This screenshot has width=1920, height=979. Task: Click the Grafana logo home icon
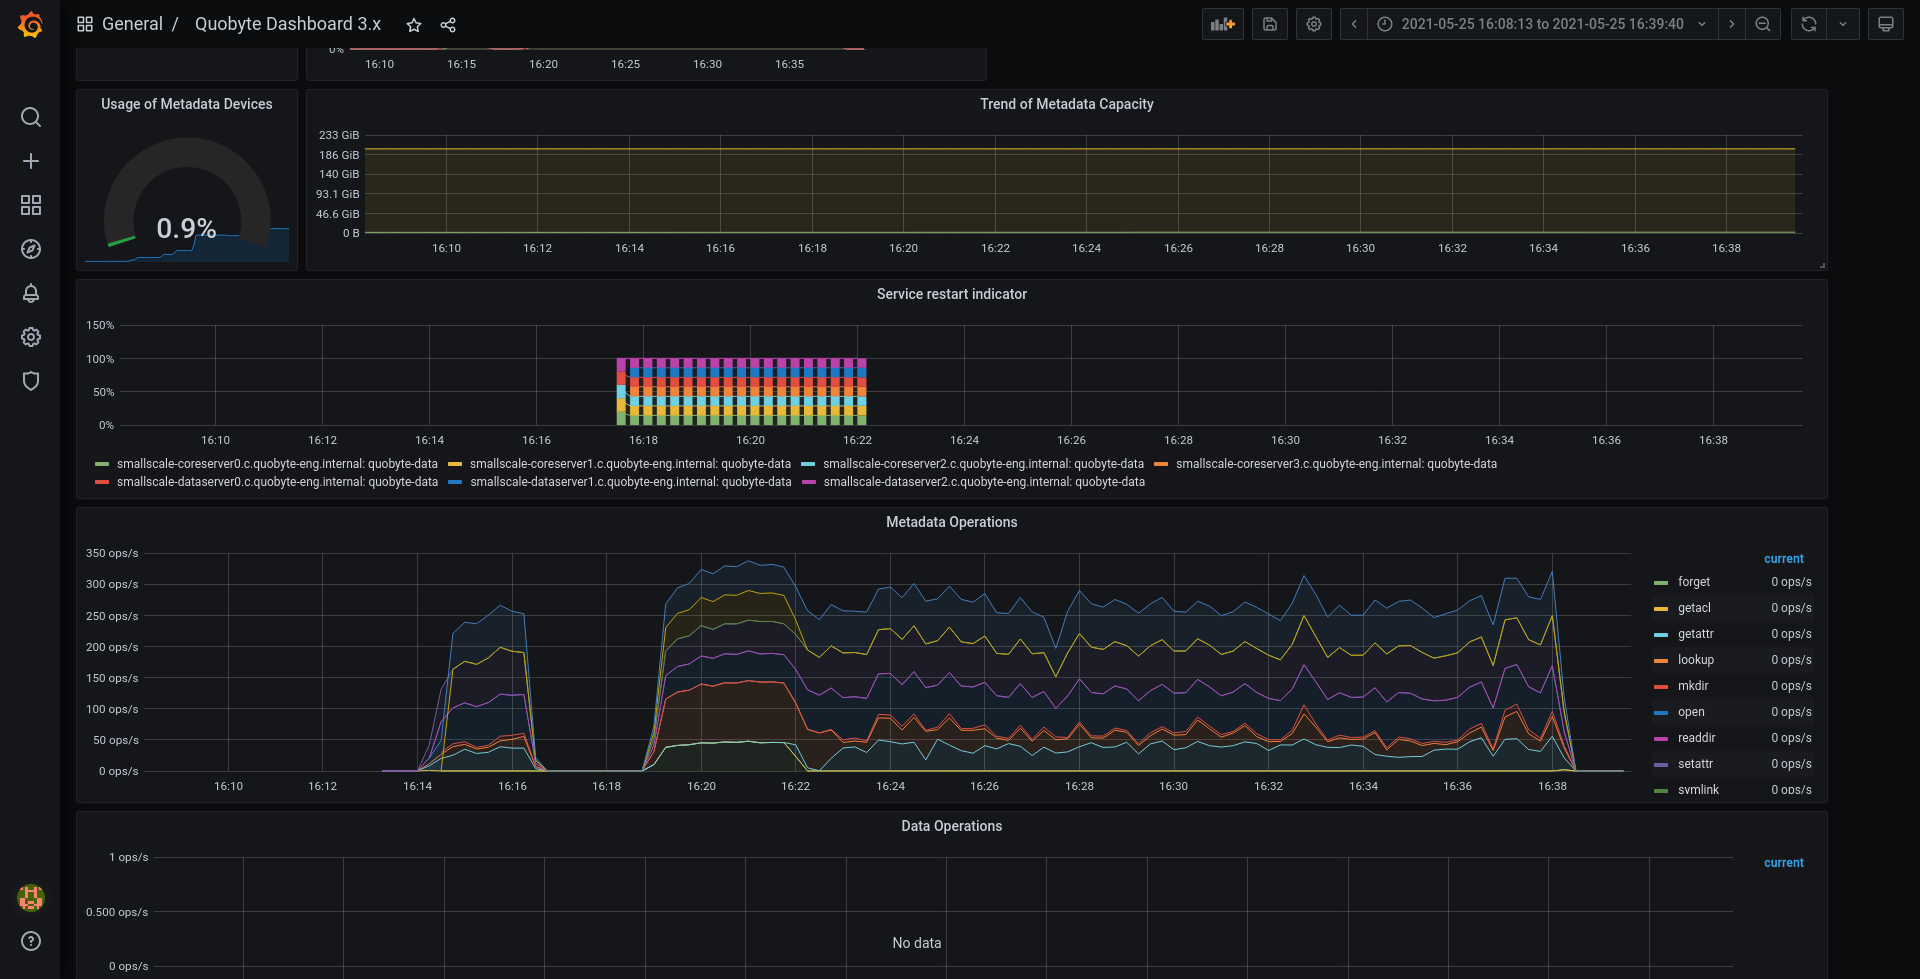coord(31,24)
